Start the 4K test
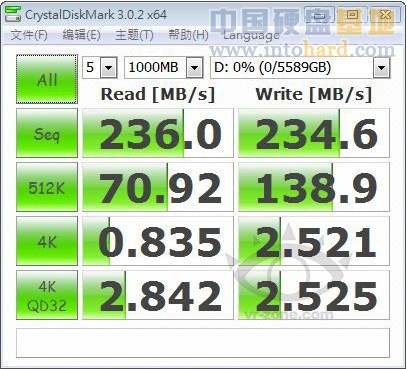407x369 pixels. [47, 241]
